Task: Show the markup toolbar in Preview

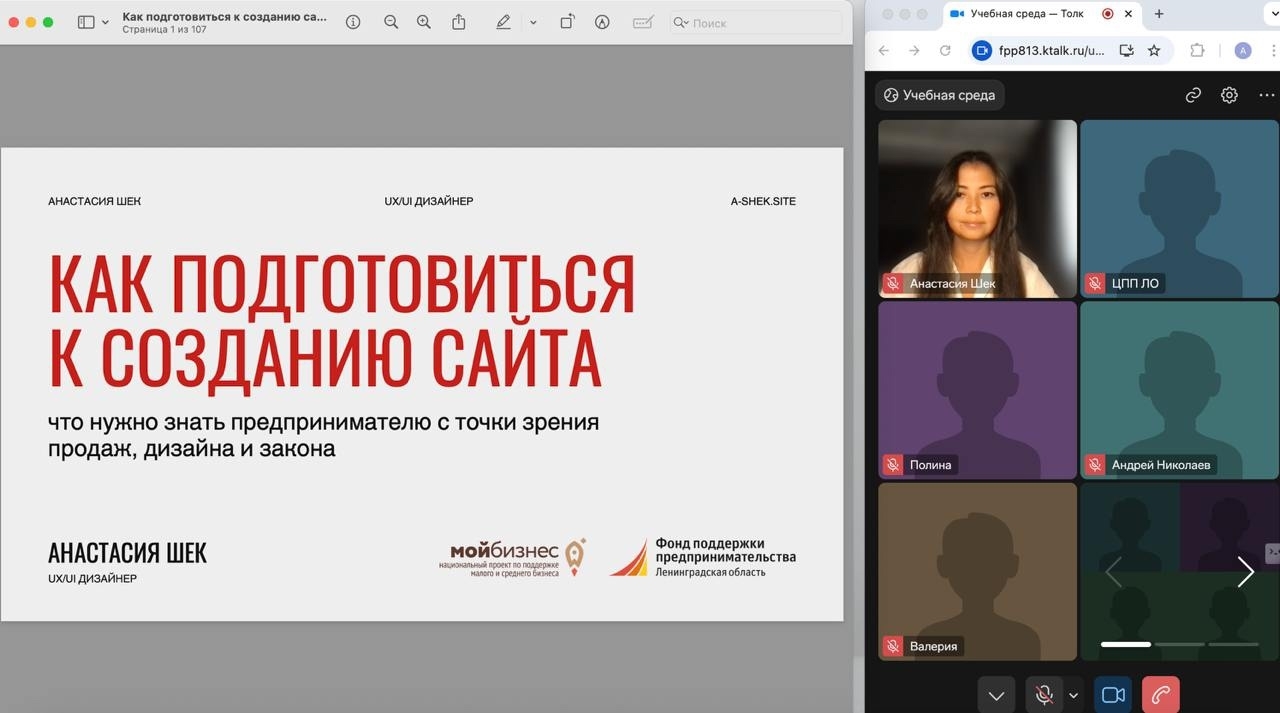Action: point(602,22)
